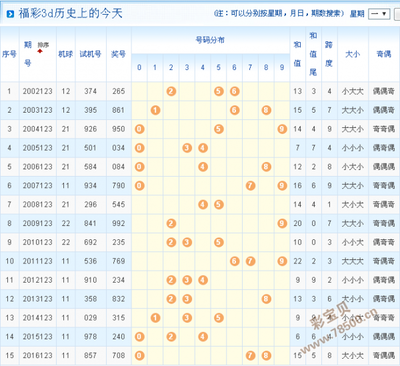The width and height of the screenshot is (400, 366).
Task: Click trial number 029
Action: tap(90, 318)
